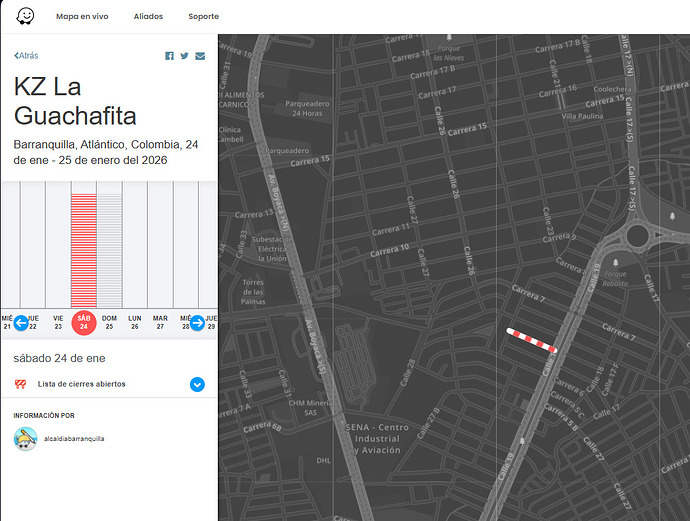Advance calendar with right arrow
690x521 pixels.
(x=197, y=323)
